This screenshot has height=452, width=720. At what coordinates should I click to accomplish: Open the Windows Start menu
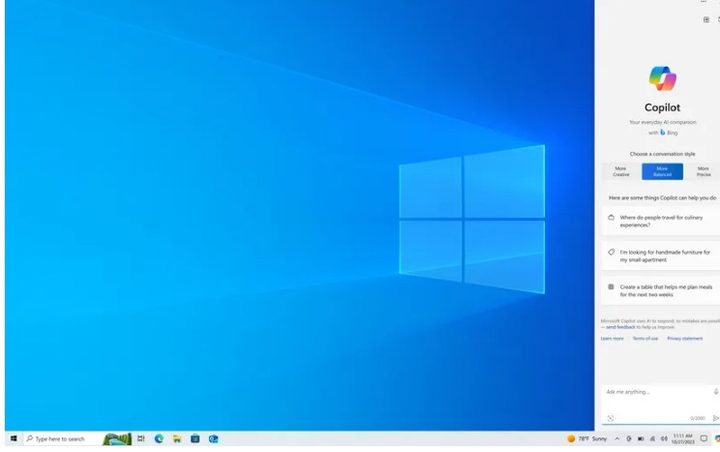point(14,439)
